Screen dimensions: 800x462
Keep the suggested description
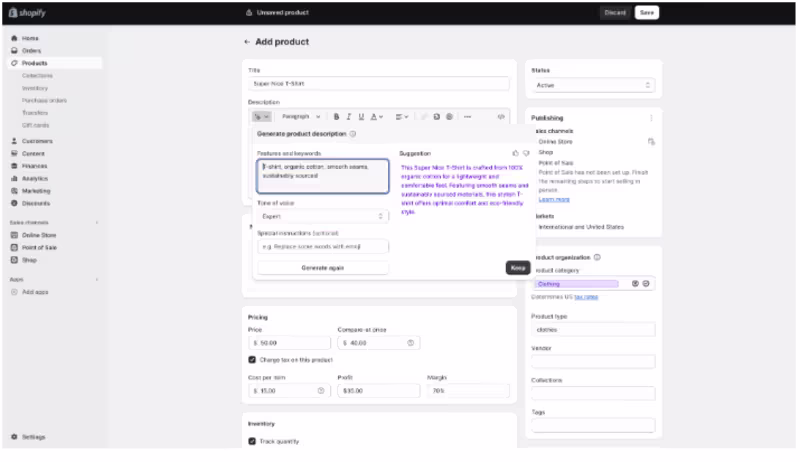point(518,268)
